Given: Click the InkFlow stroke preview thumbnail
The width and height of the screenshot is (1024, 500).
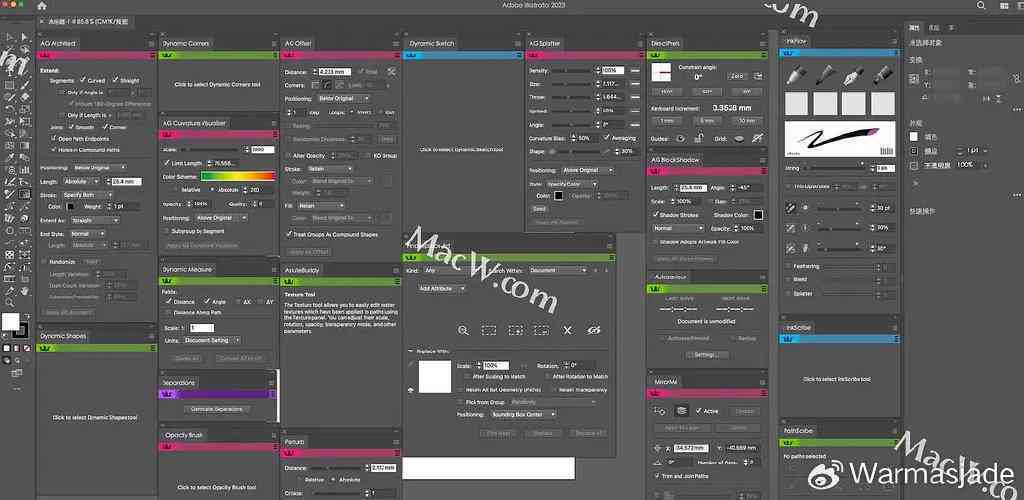Looking at the screenshot, I should 839,138.
